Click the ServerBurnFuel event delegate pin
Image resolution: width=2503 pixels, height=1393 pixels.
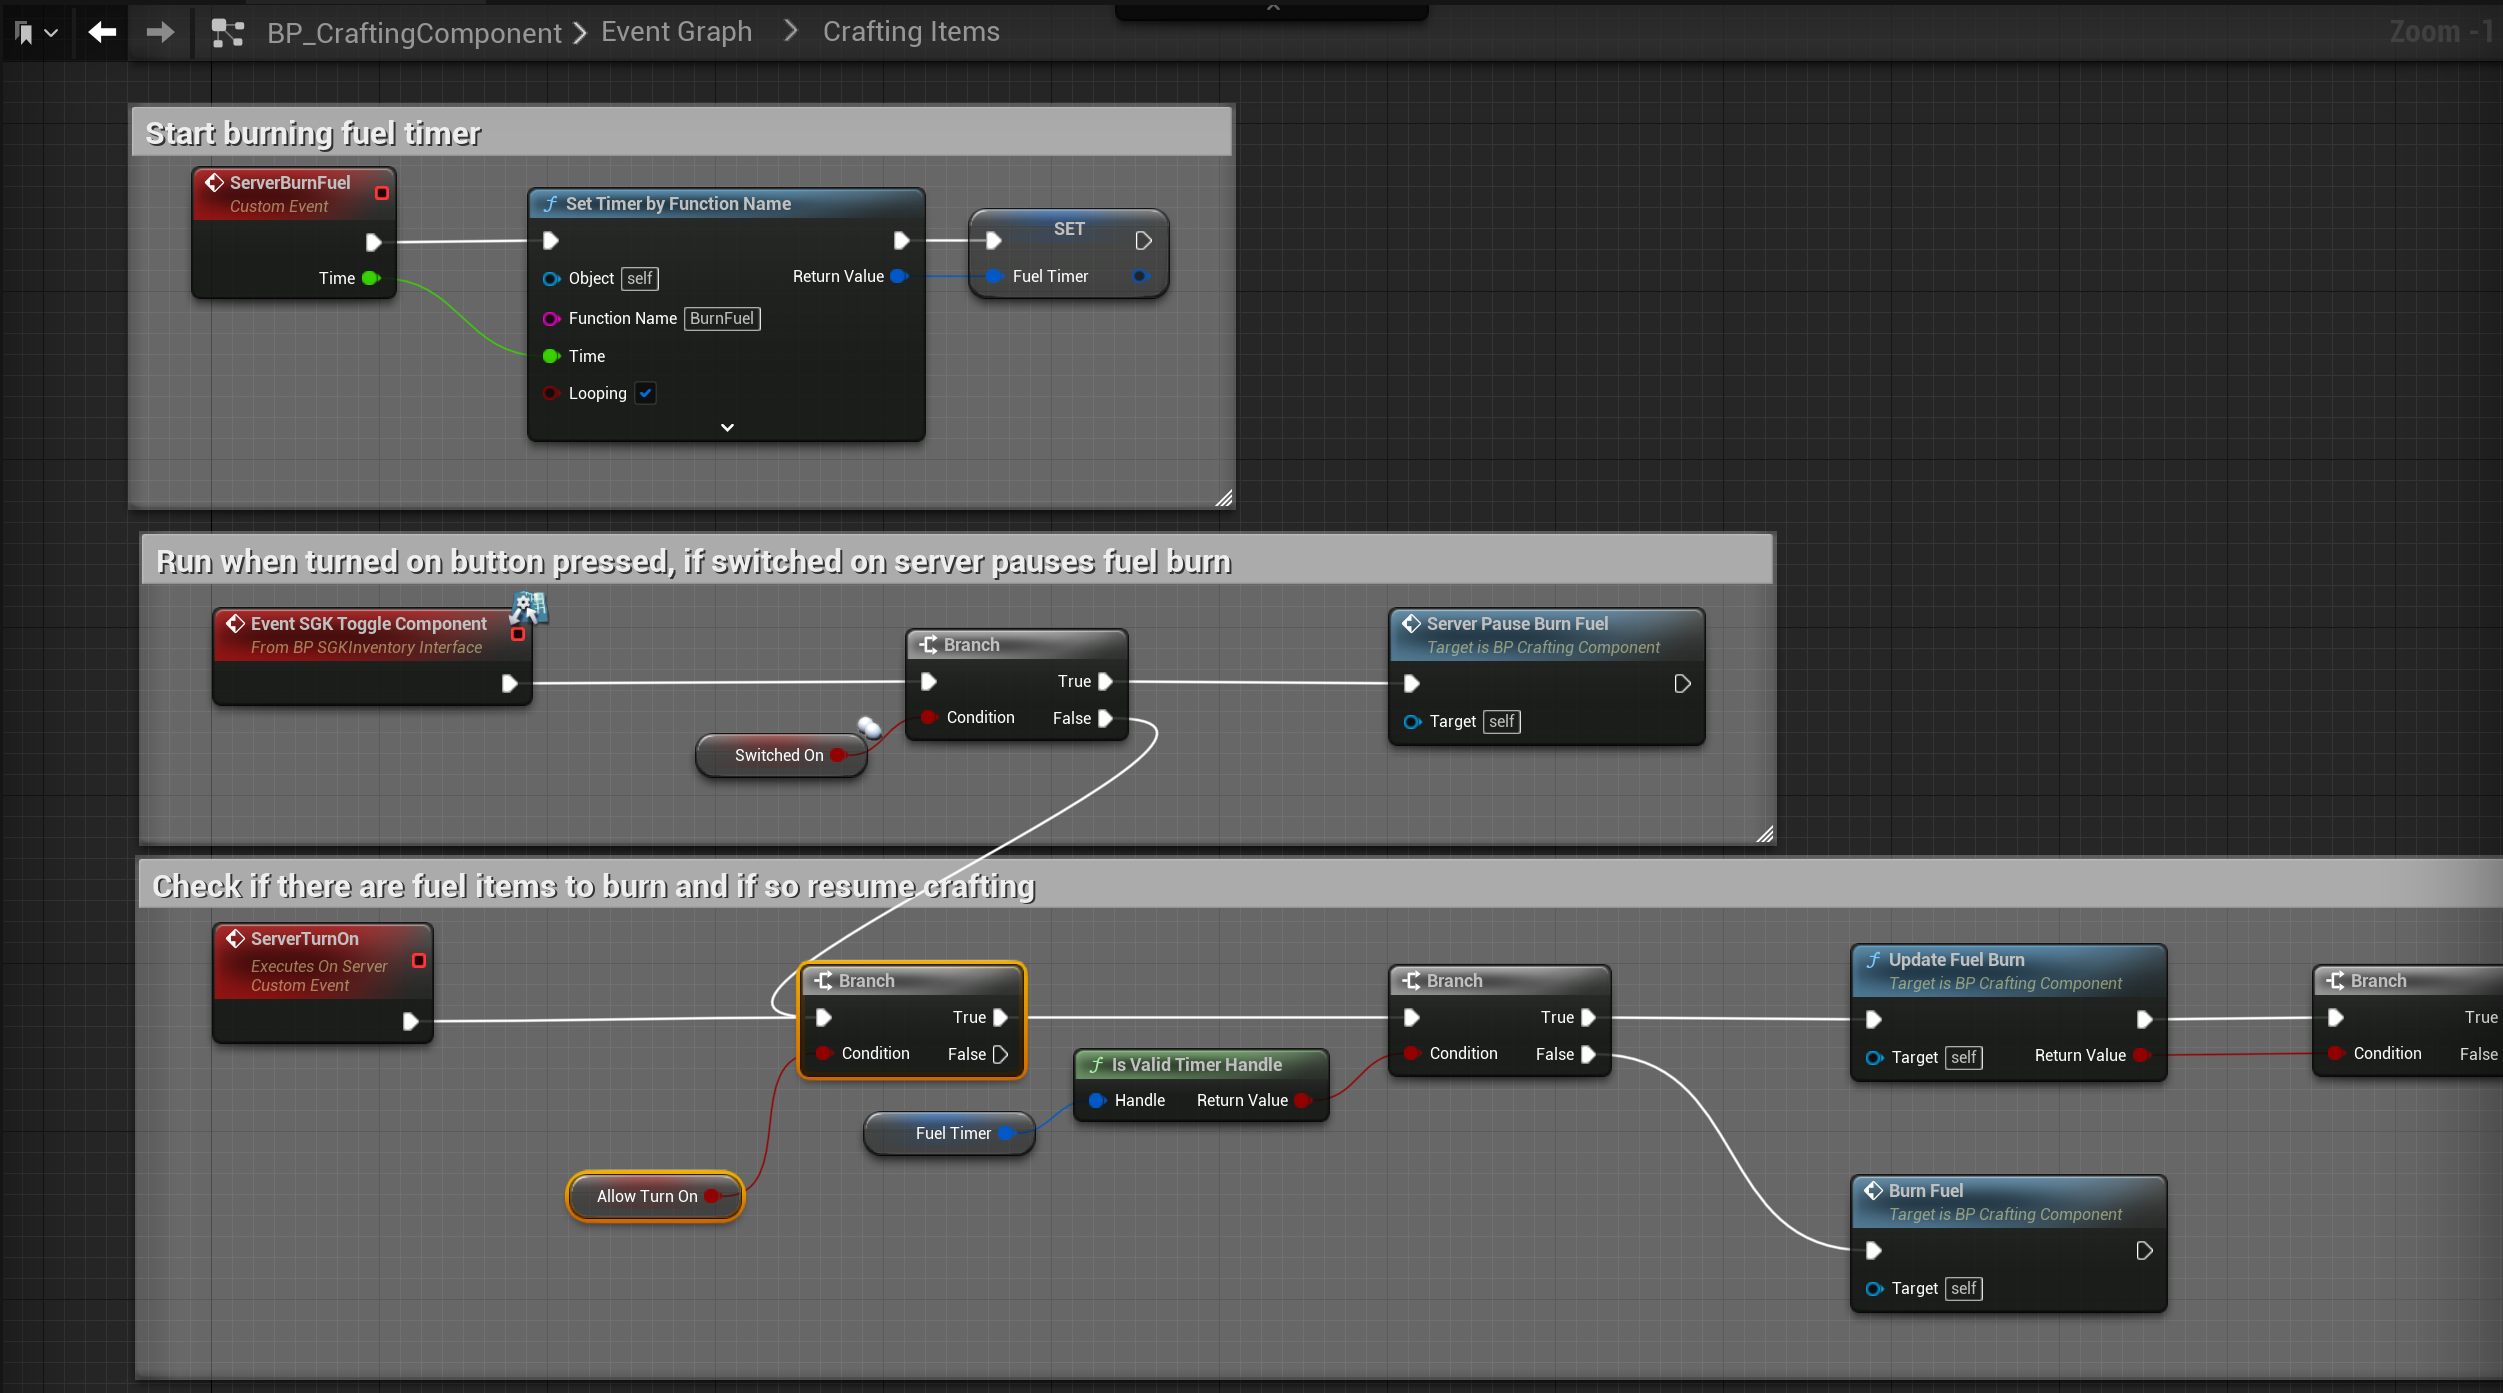[381, 192]
